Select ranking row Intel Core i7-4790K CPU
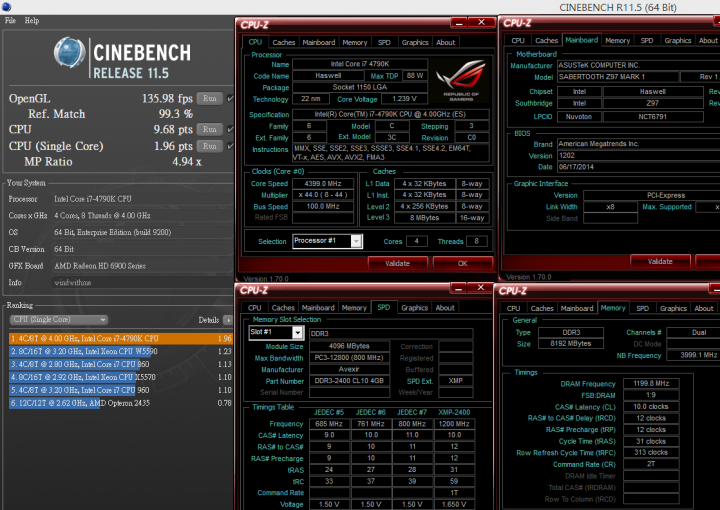Viewport: 720px width, 510px height. tap(121, 339)
